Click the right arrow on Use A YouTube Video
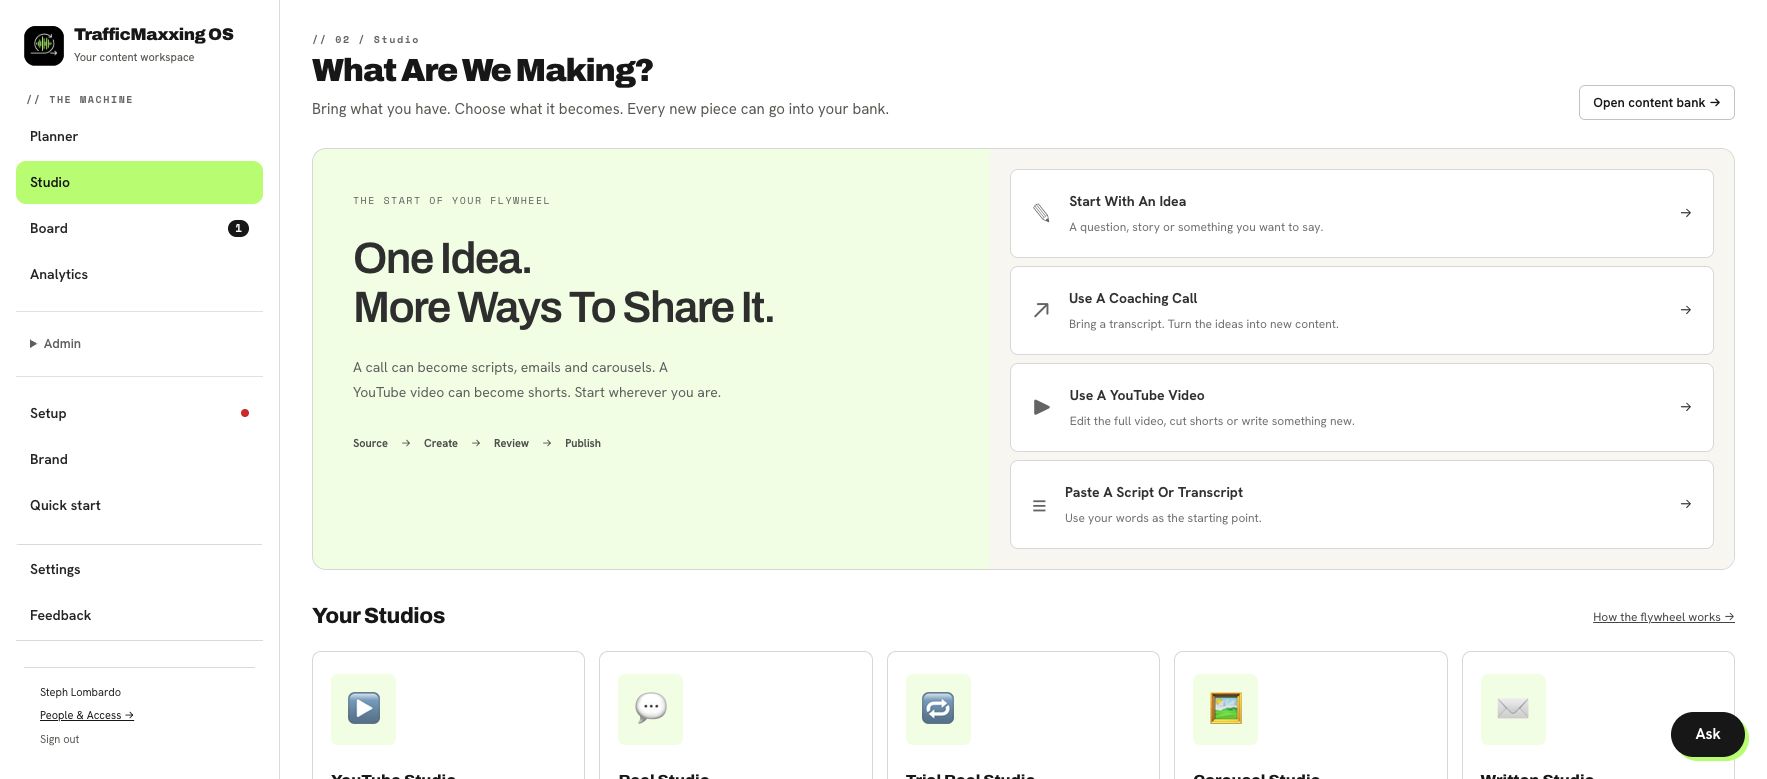This screenshot has height=779, width=1767. click(1686, 407)
